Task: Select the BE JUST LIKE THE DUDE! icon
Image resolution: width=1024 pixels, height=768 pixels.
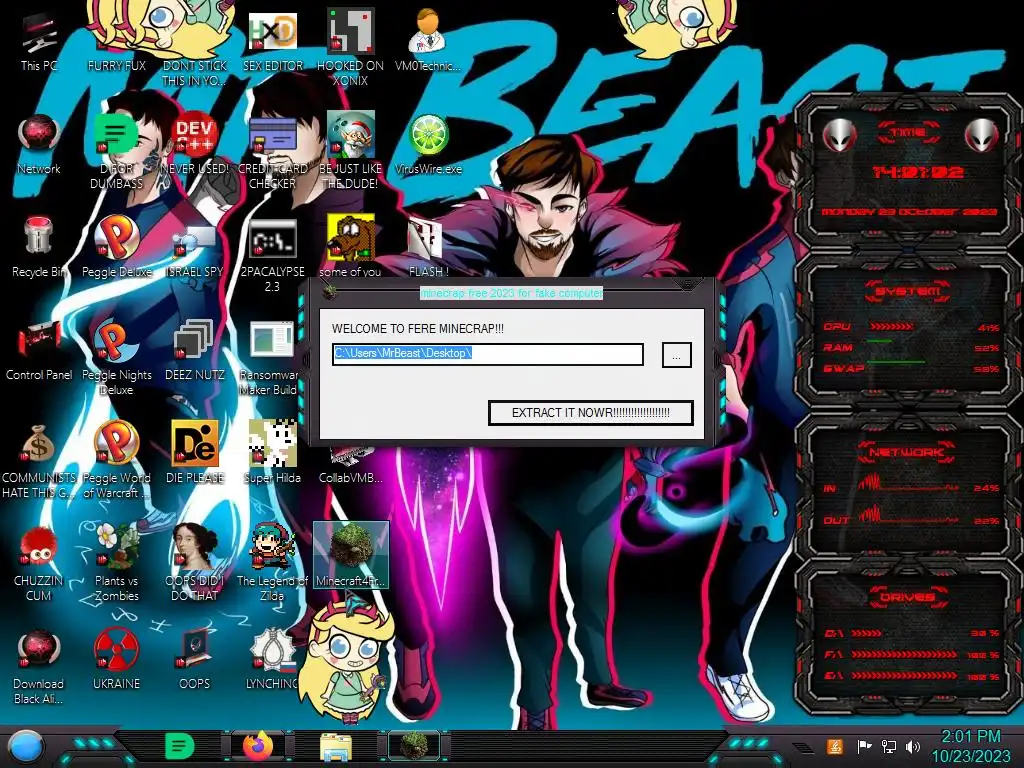Action: pyautogui.click(x=350, y=152)
